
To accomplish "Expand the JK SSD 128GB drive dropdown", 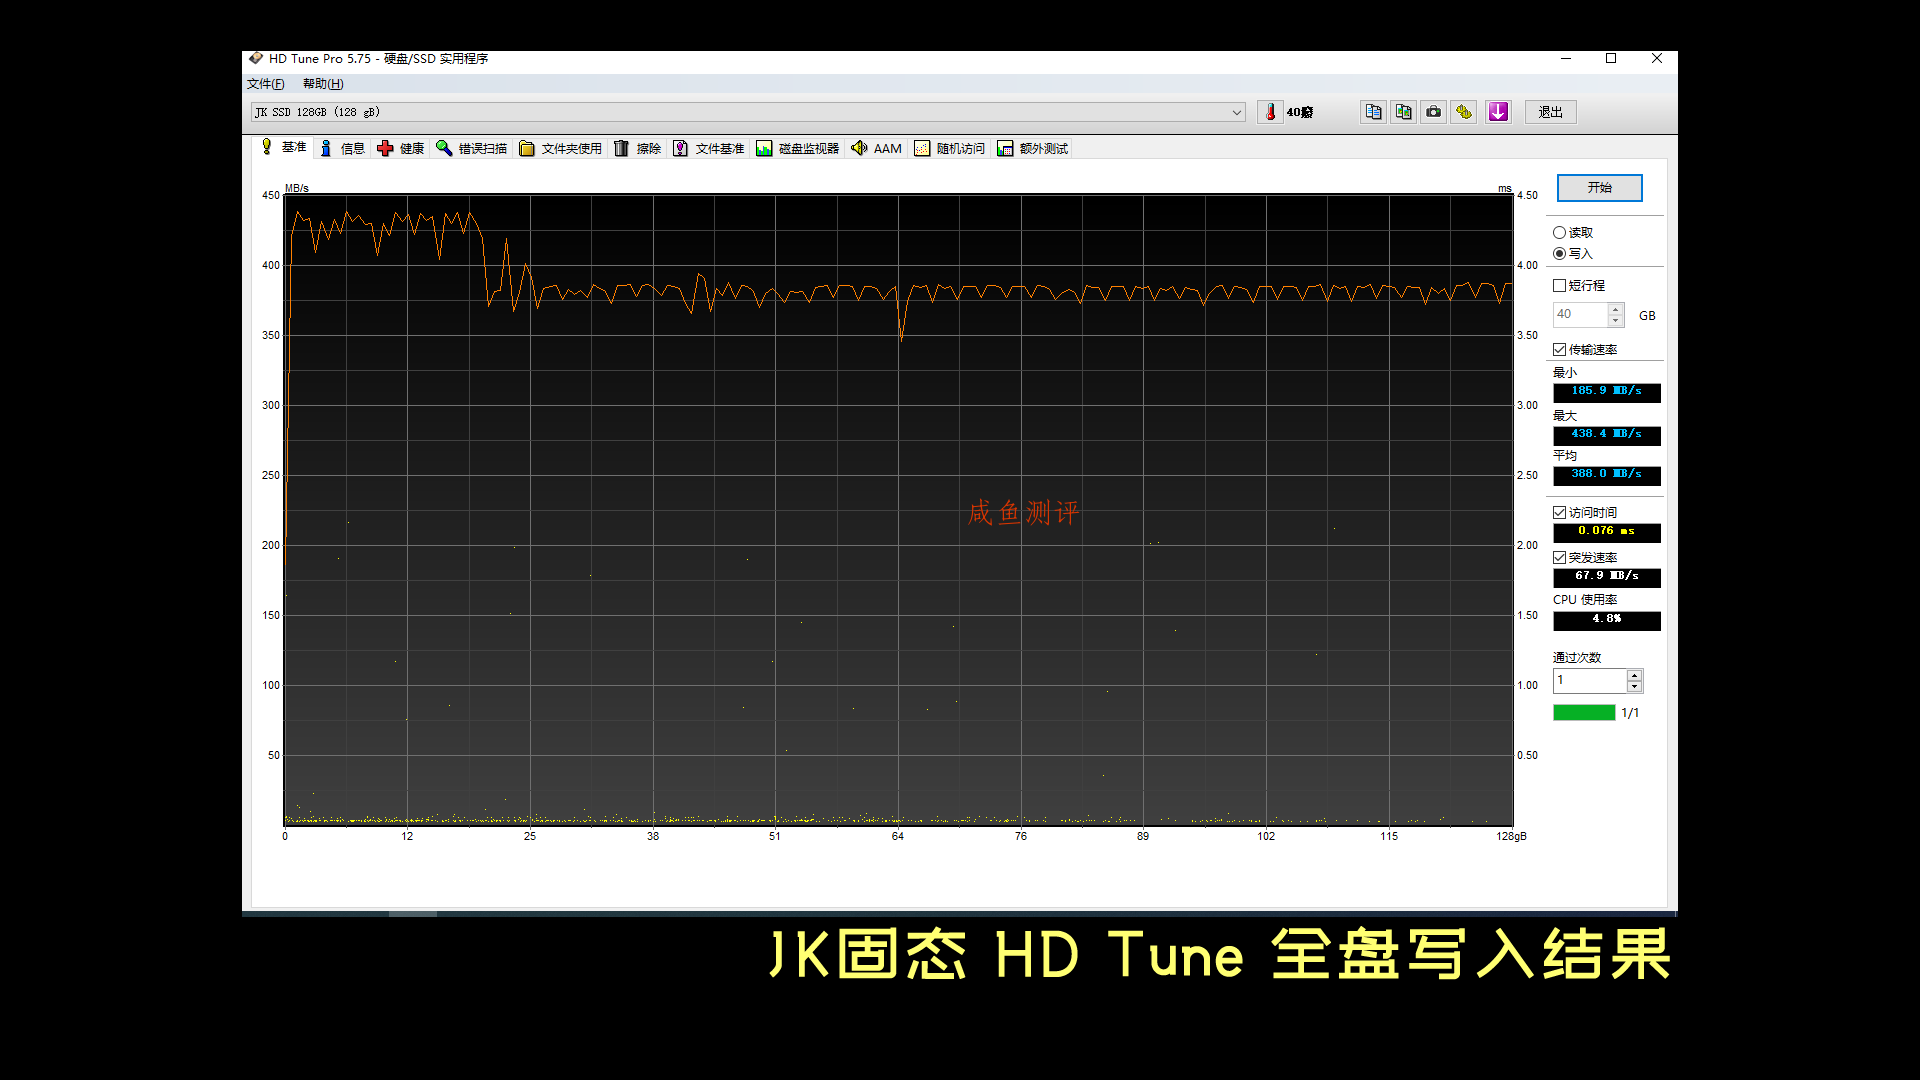I will 1237,112.
